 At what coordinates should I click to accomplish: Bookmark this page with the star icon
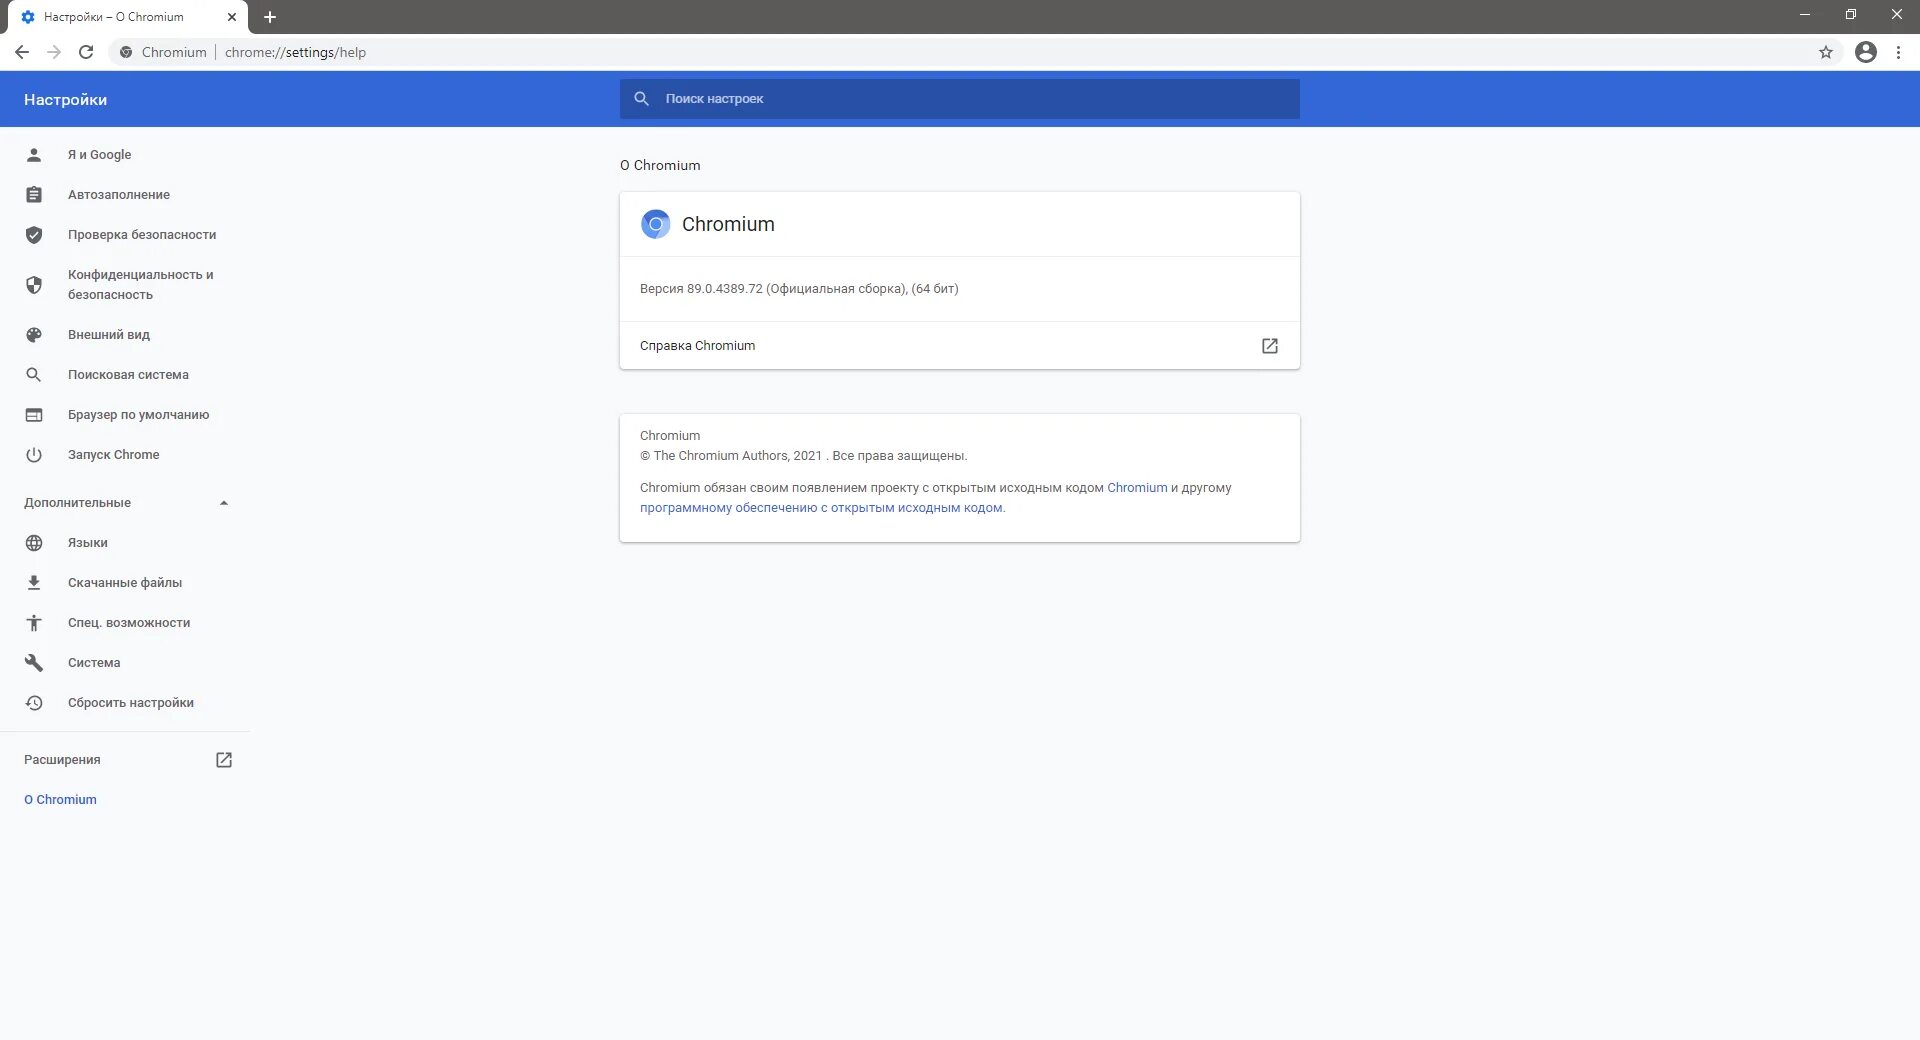coord(1826,52)
